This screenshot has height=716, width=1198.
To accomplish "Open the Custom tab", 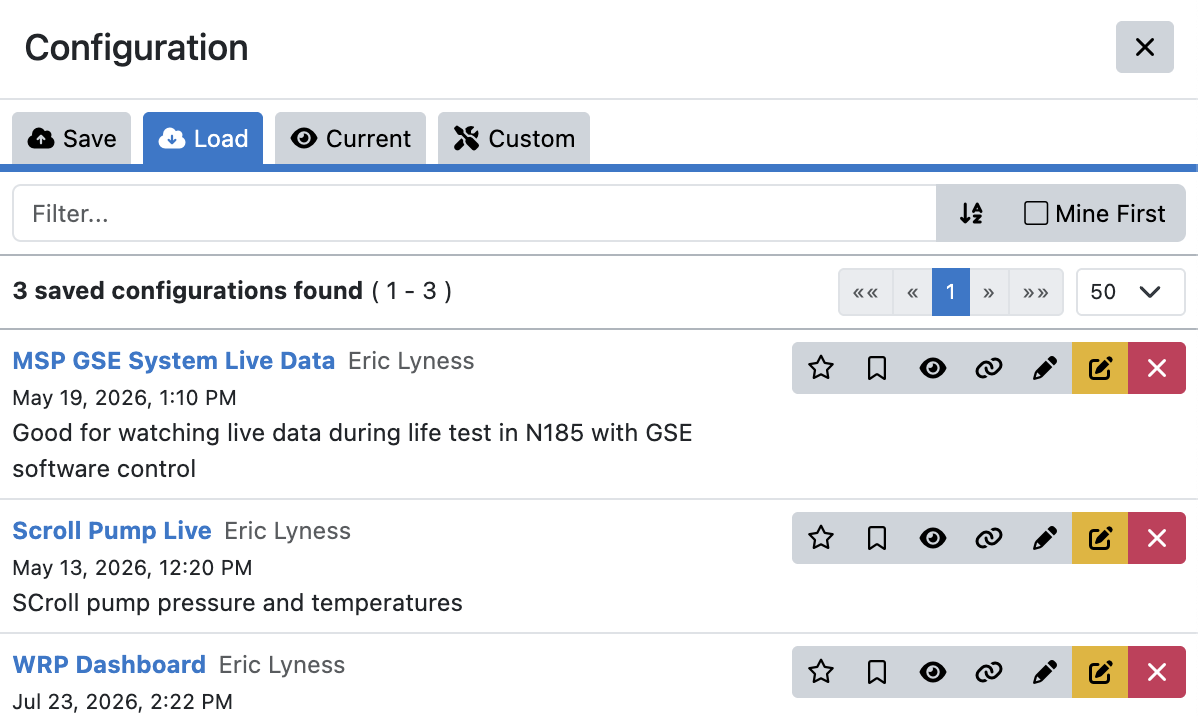I will click(513, 138).
